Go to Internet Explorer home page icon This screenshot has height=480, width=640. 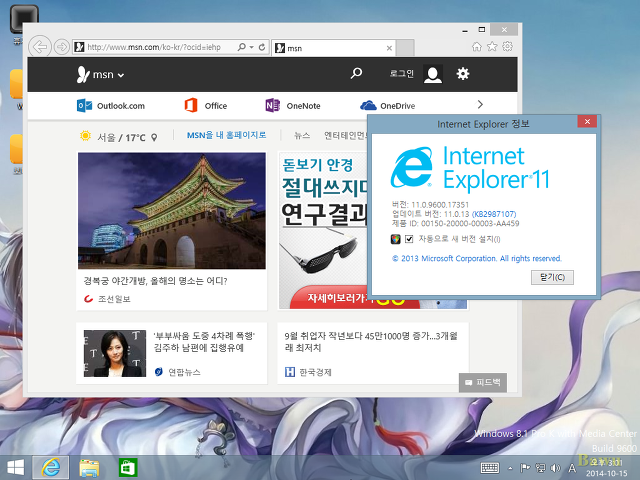click(477, 47)
